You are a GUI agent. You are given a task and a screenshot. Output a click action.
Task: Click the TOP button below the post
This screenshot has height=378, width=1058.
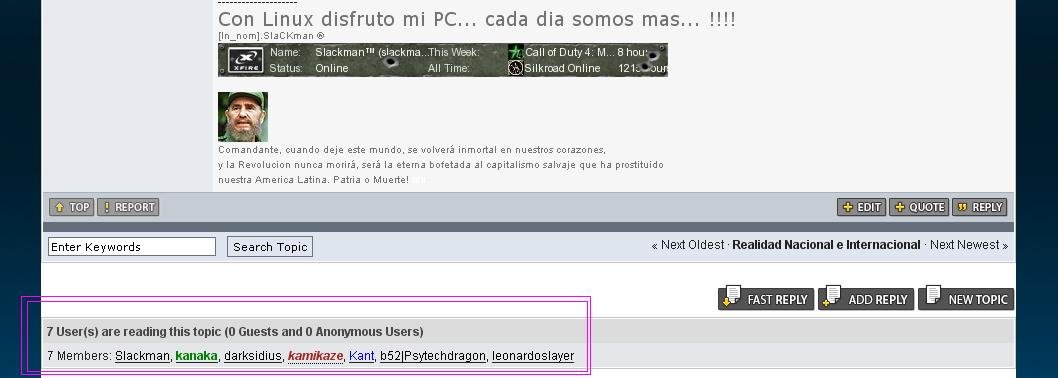click(x=72, y=207)
